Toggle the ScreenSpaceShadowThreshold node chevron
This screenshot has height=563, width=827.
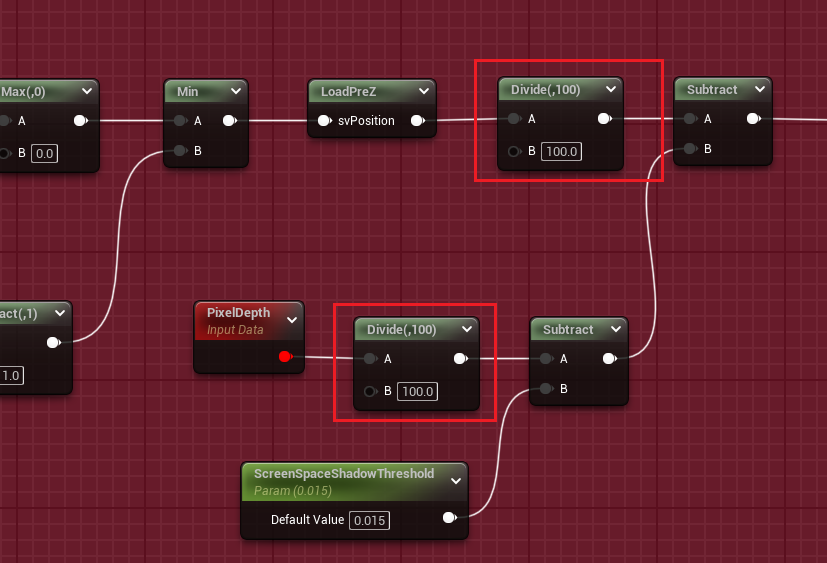pyautogui.click(x=456, y=481)
